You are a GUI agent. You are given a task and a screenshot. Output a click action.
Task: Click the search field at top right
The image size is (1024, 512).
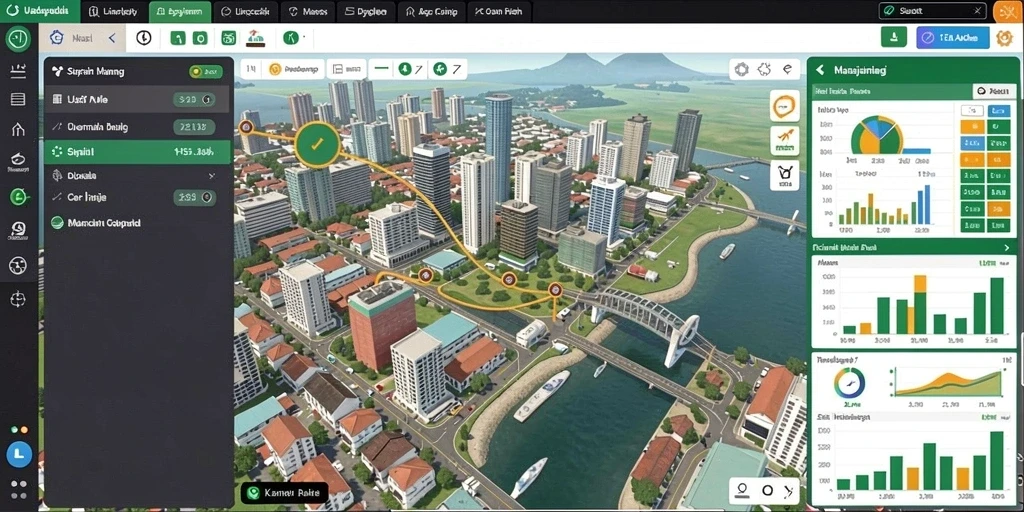933,10
